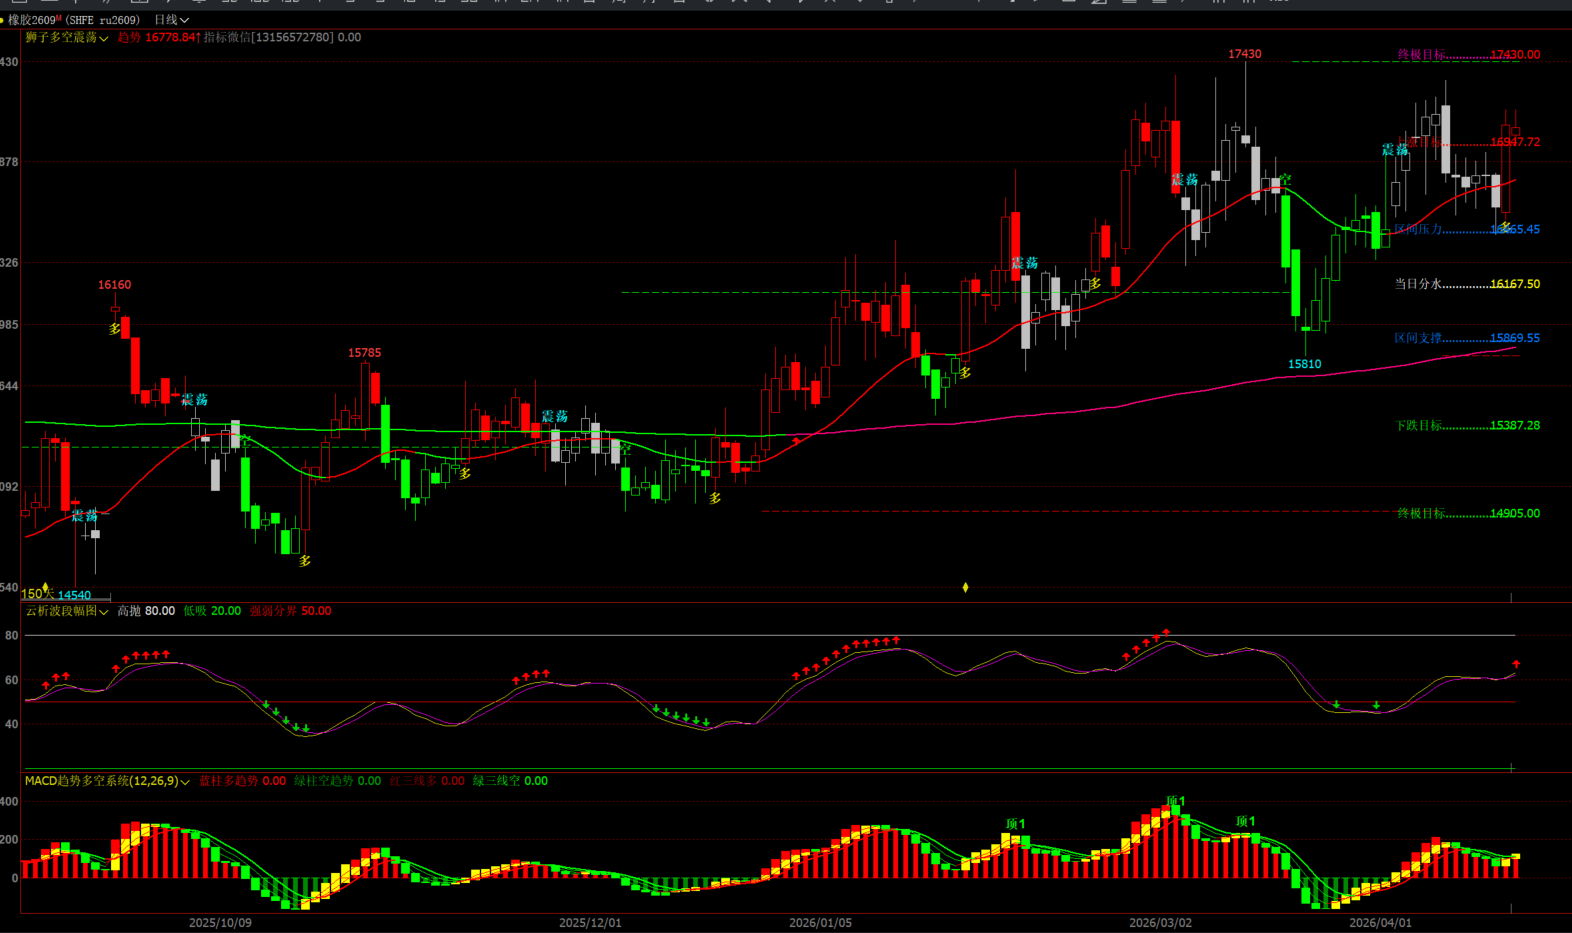Select the yellow diamond at price chart bottom center
The height and width of the screenshot is (933, 1572).
[x=965, y=587]
